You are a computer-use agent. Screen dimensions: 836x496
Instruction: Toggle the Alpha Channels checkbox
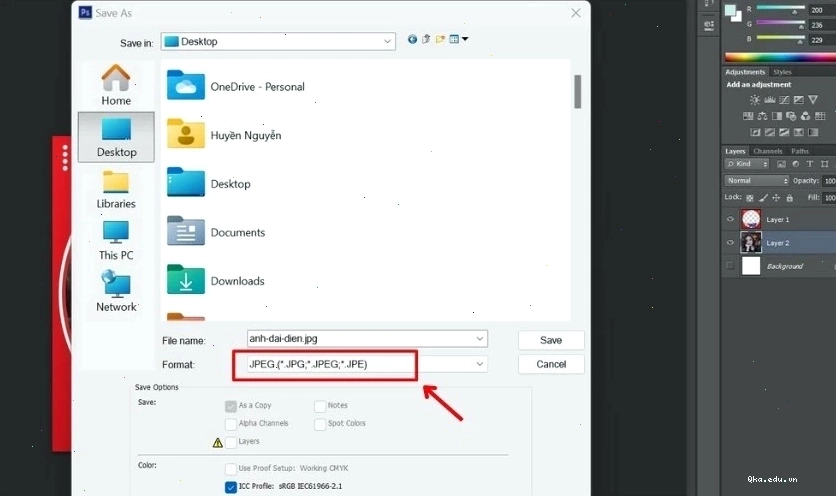(x=231, y=424)
